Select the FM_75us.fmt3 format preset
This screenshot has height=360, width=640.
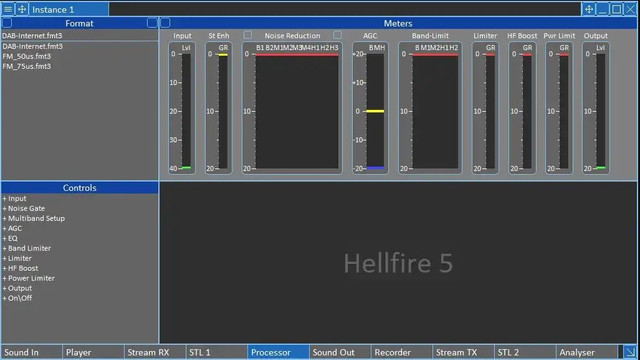pyautogui.click(x=27, y=66)
